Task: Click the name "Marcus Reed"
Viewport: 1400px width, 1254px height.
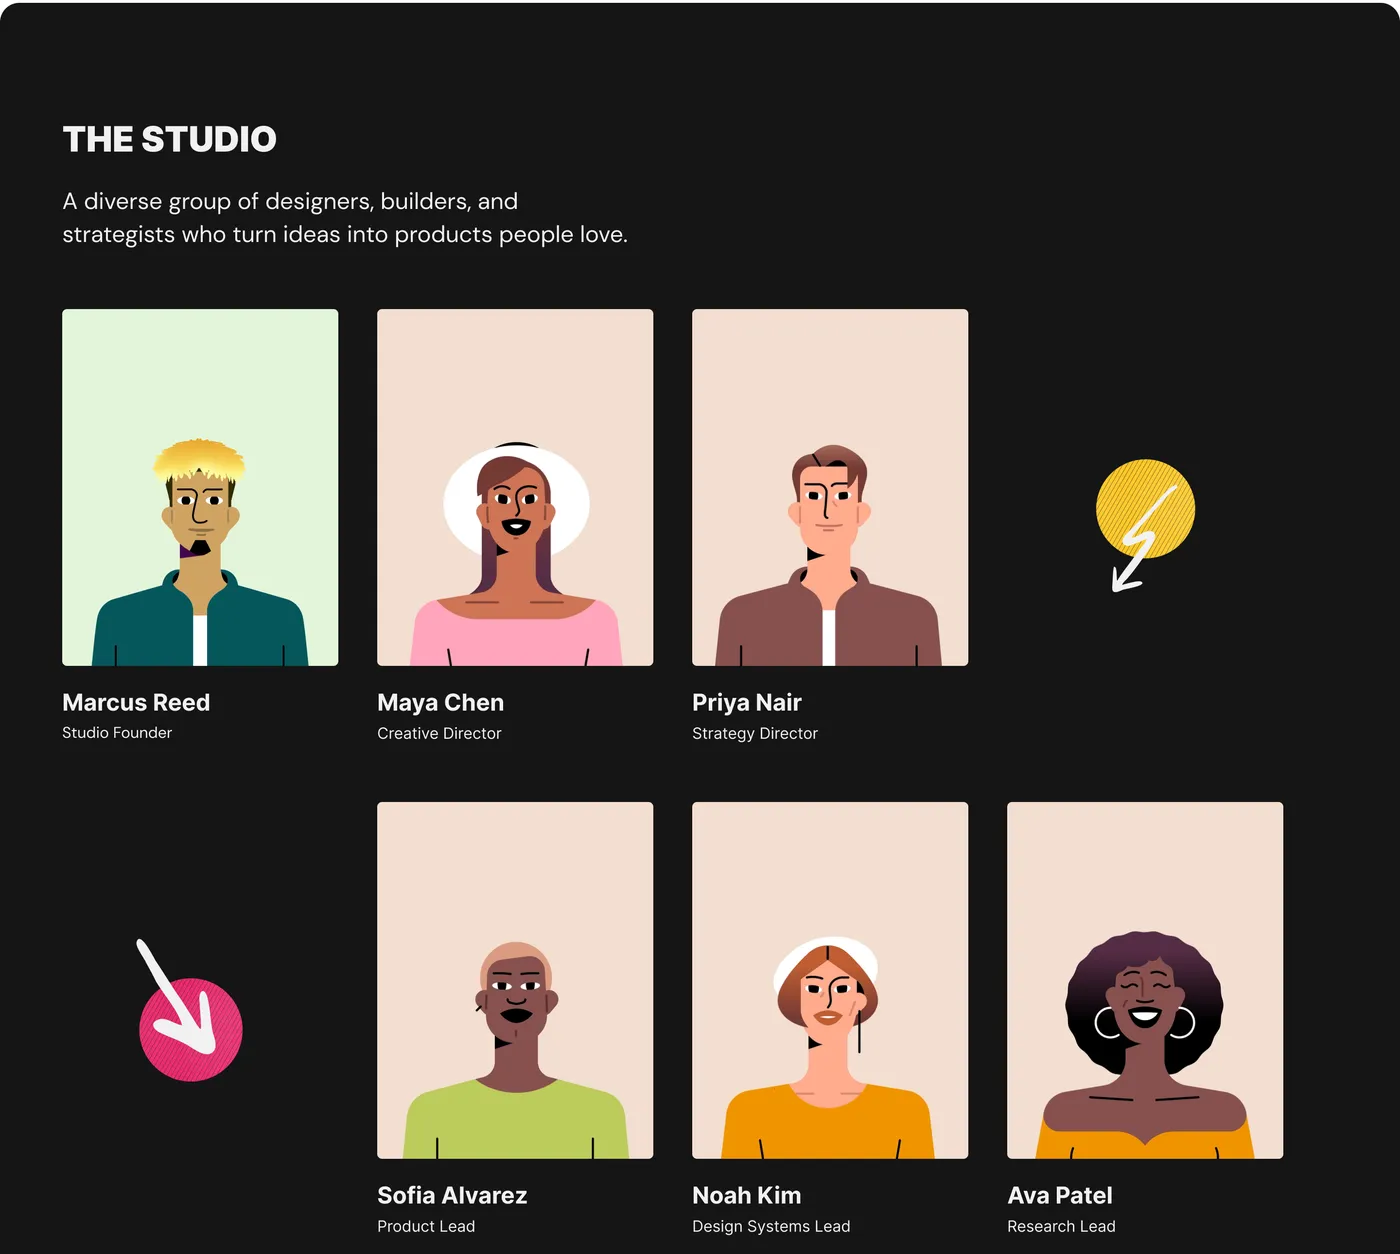Action: click(136, 702)
